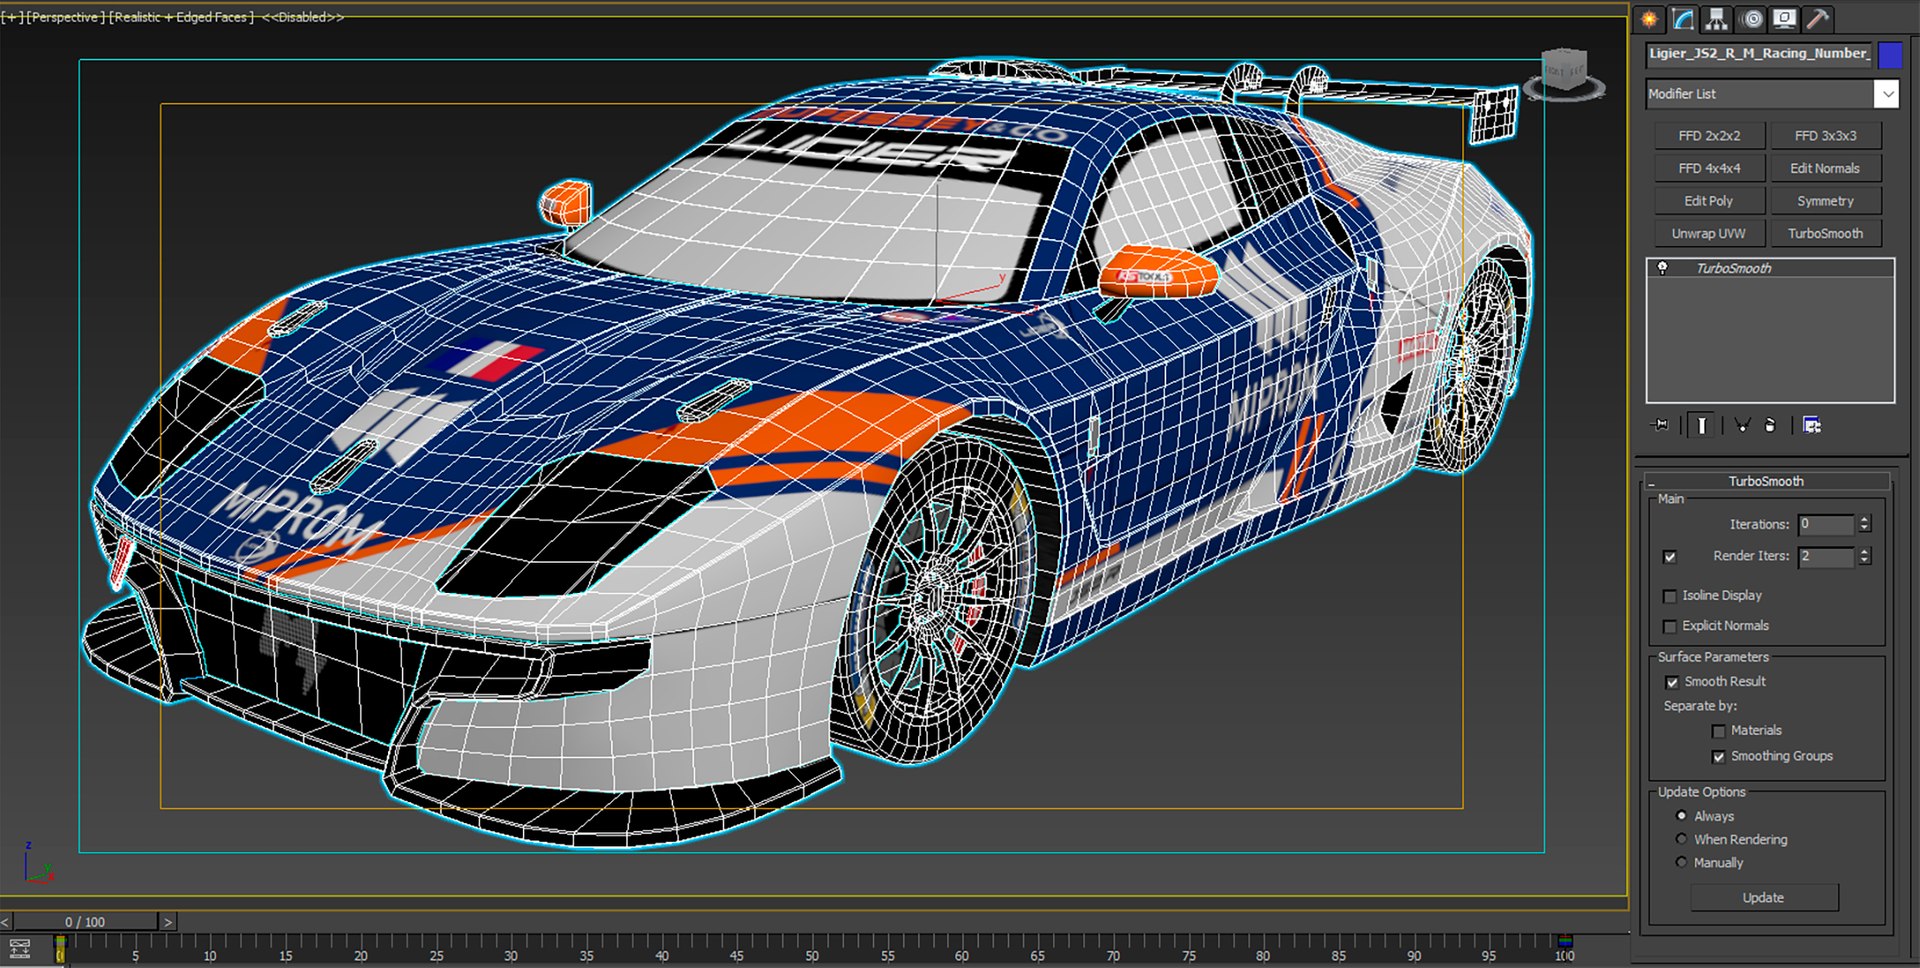The width and height of the screenshot is (1920, 968).
Task: Click the 0 / 100 time slider
Action: tap(85, 922)
